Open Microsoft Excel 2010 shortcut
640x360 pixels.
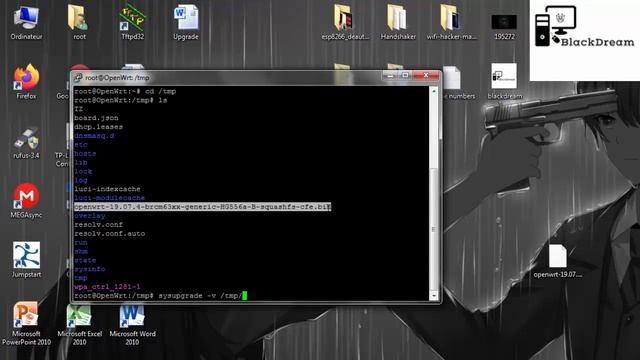pyautogui.click(x=79, y=323)
